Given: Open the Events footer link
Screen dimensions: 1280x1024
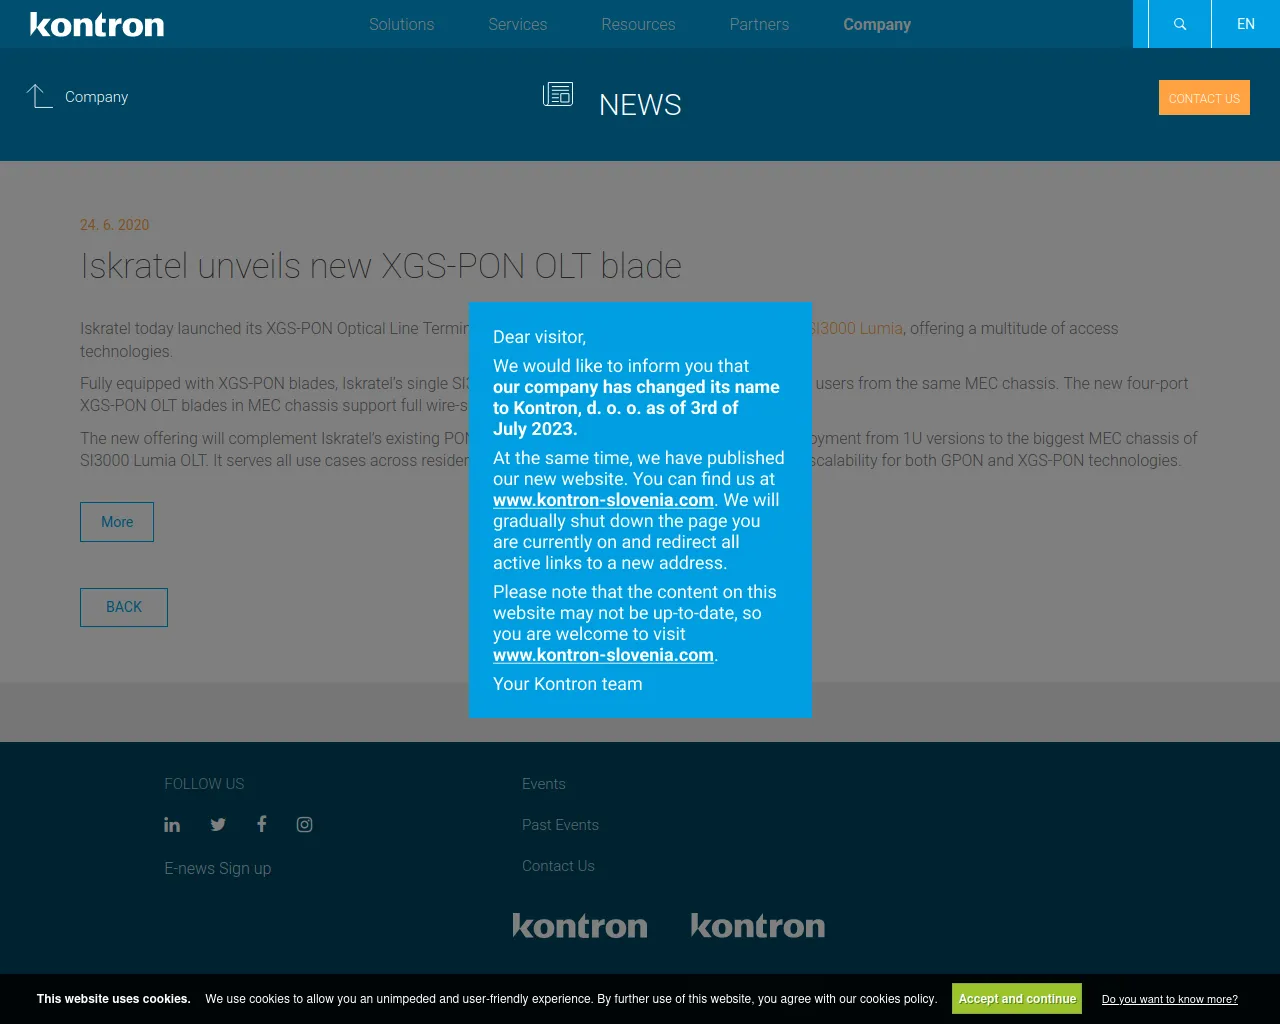Looking at the screenshot, I should [x=544, y=784].
